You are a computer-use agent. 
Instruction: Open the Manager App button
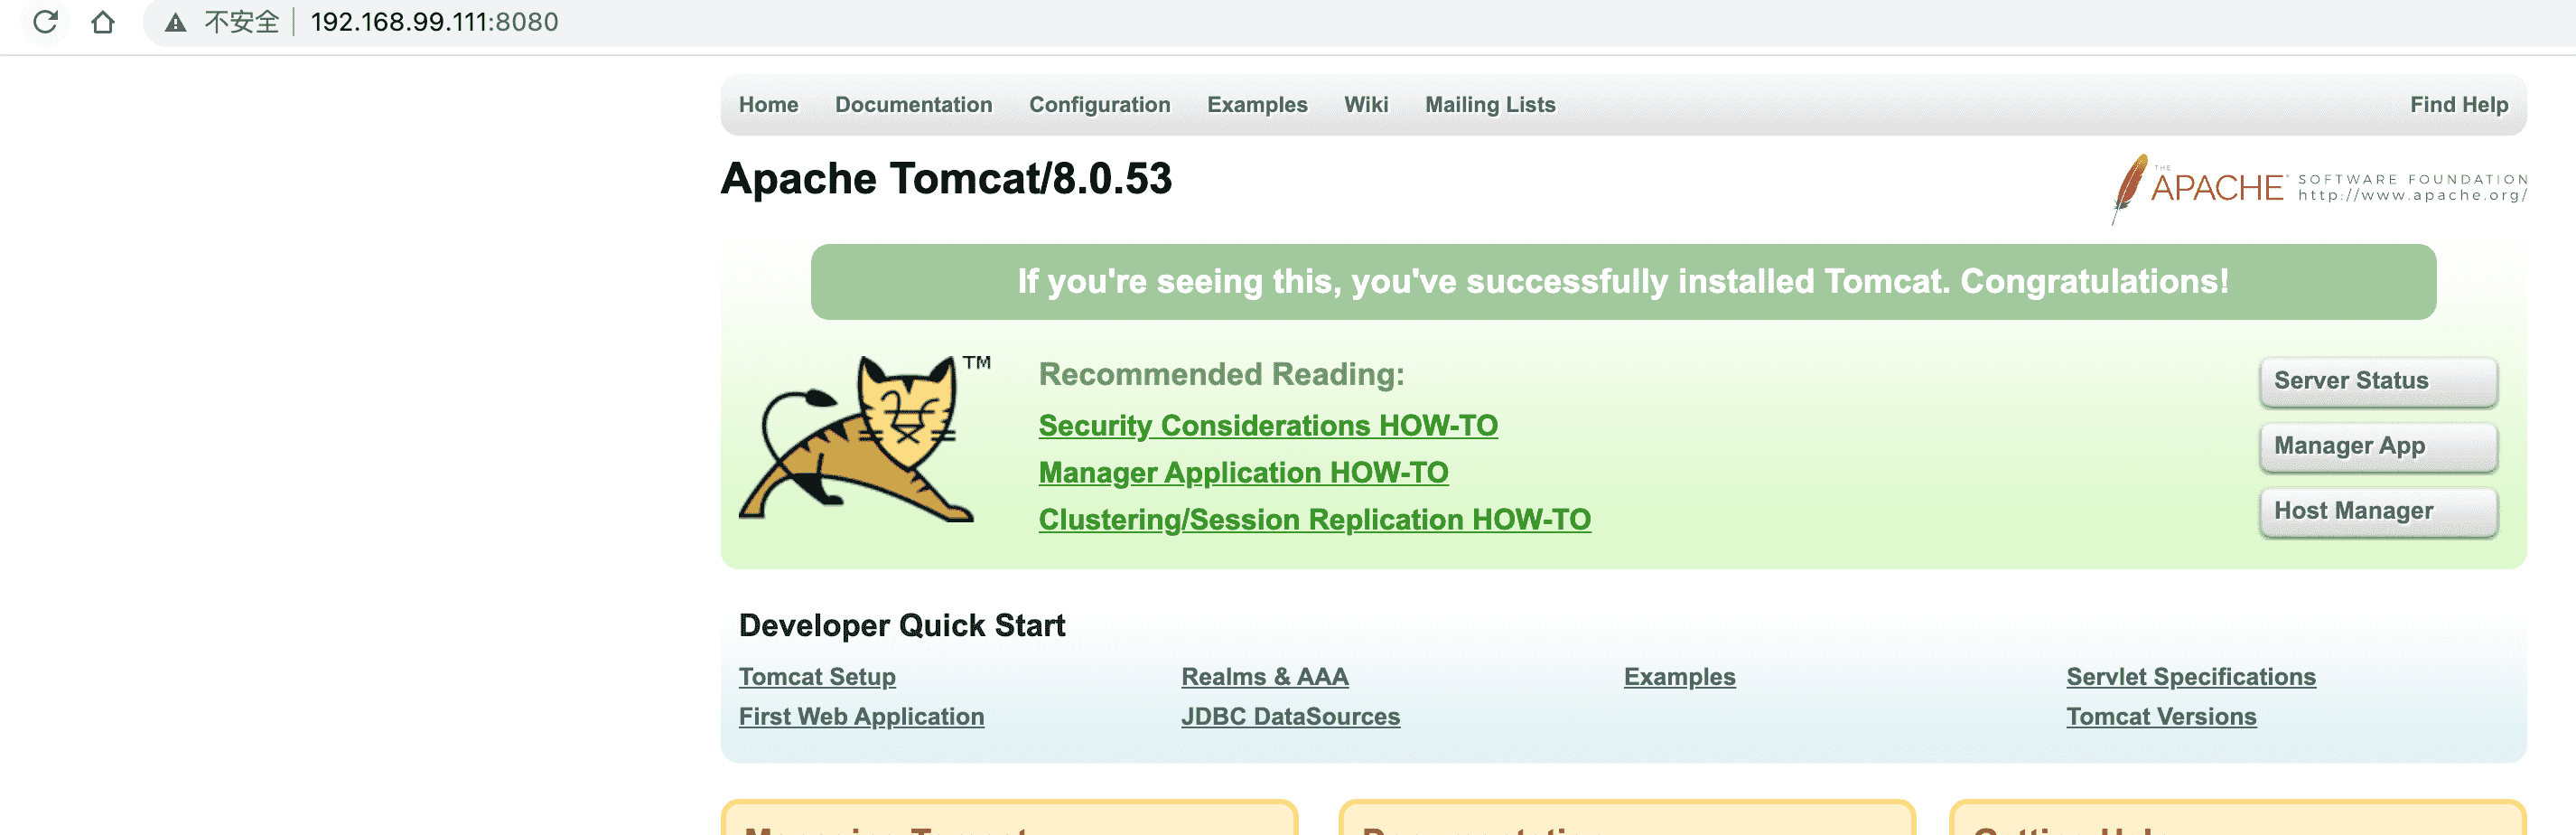(2377, 446)
